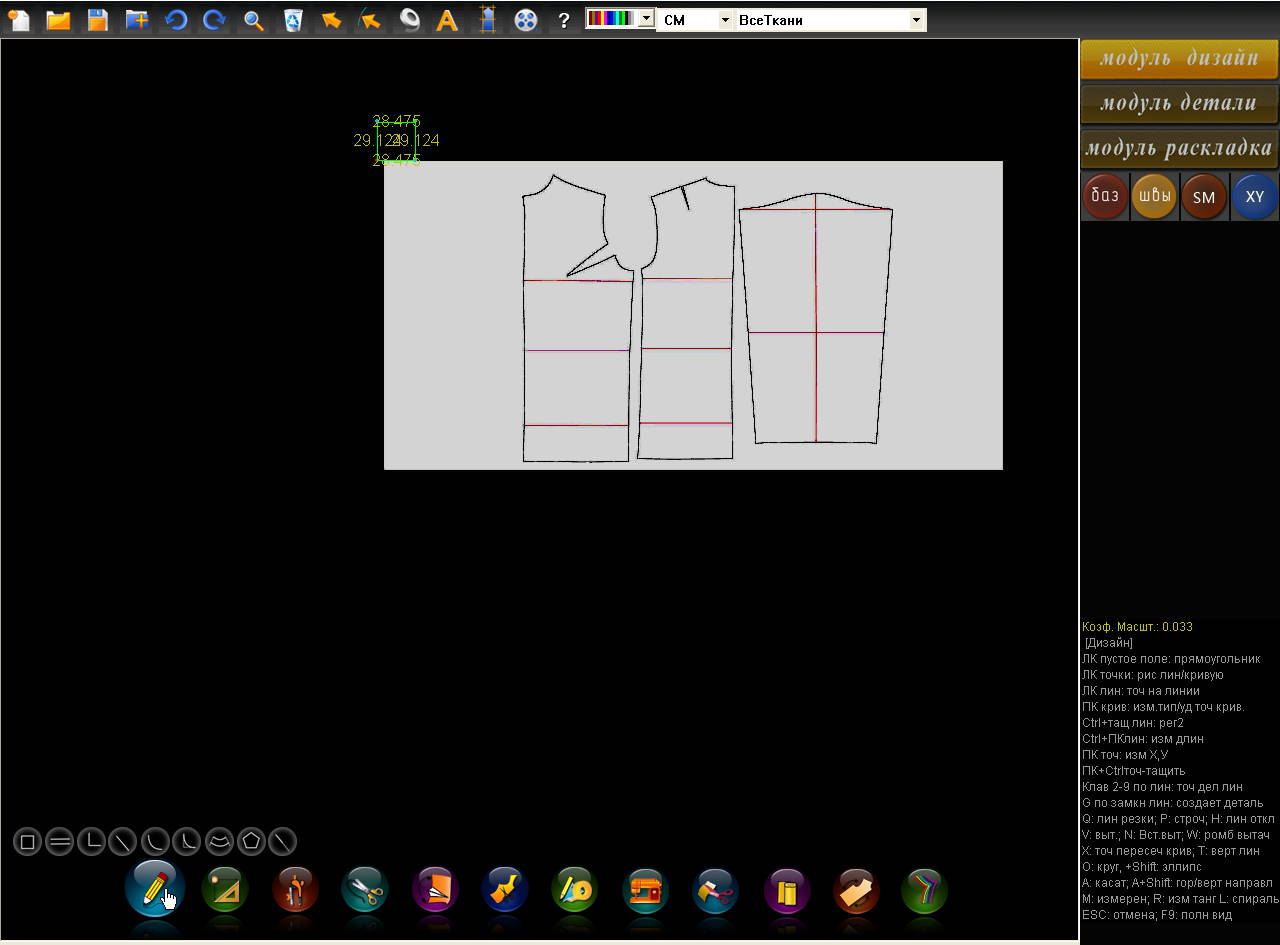
Task: Open the color palette dropdown arrow
Action: (646, 19)
